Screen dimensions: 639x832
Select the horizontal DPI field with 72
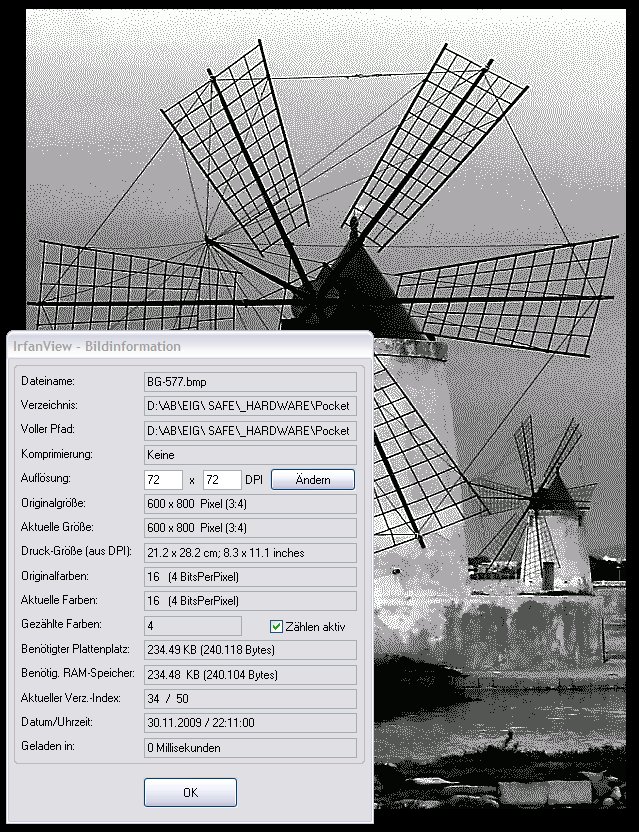click(163, 480)
